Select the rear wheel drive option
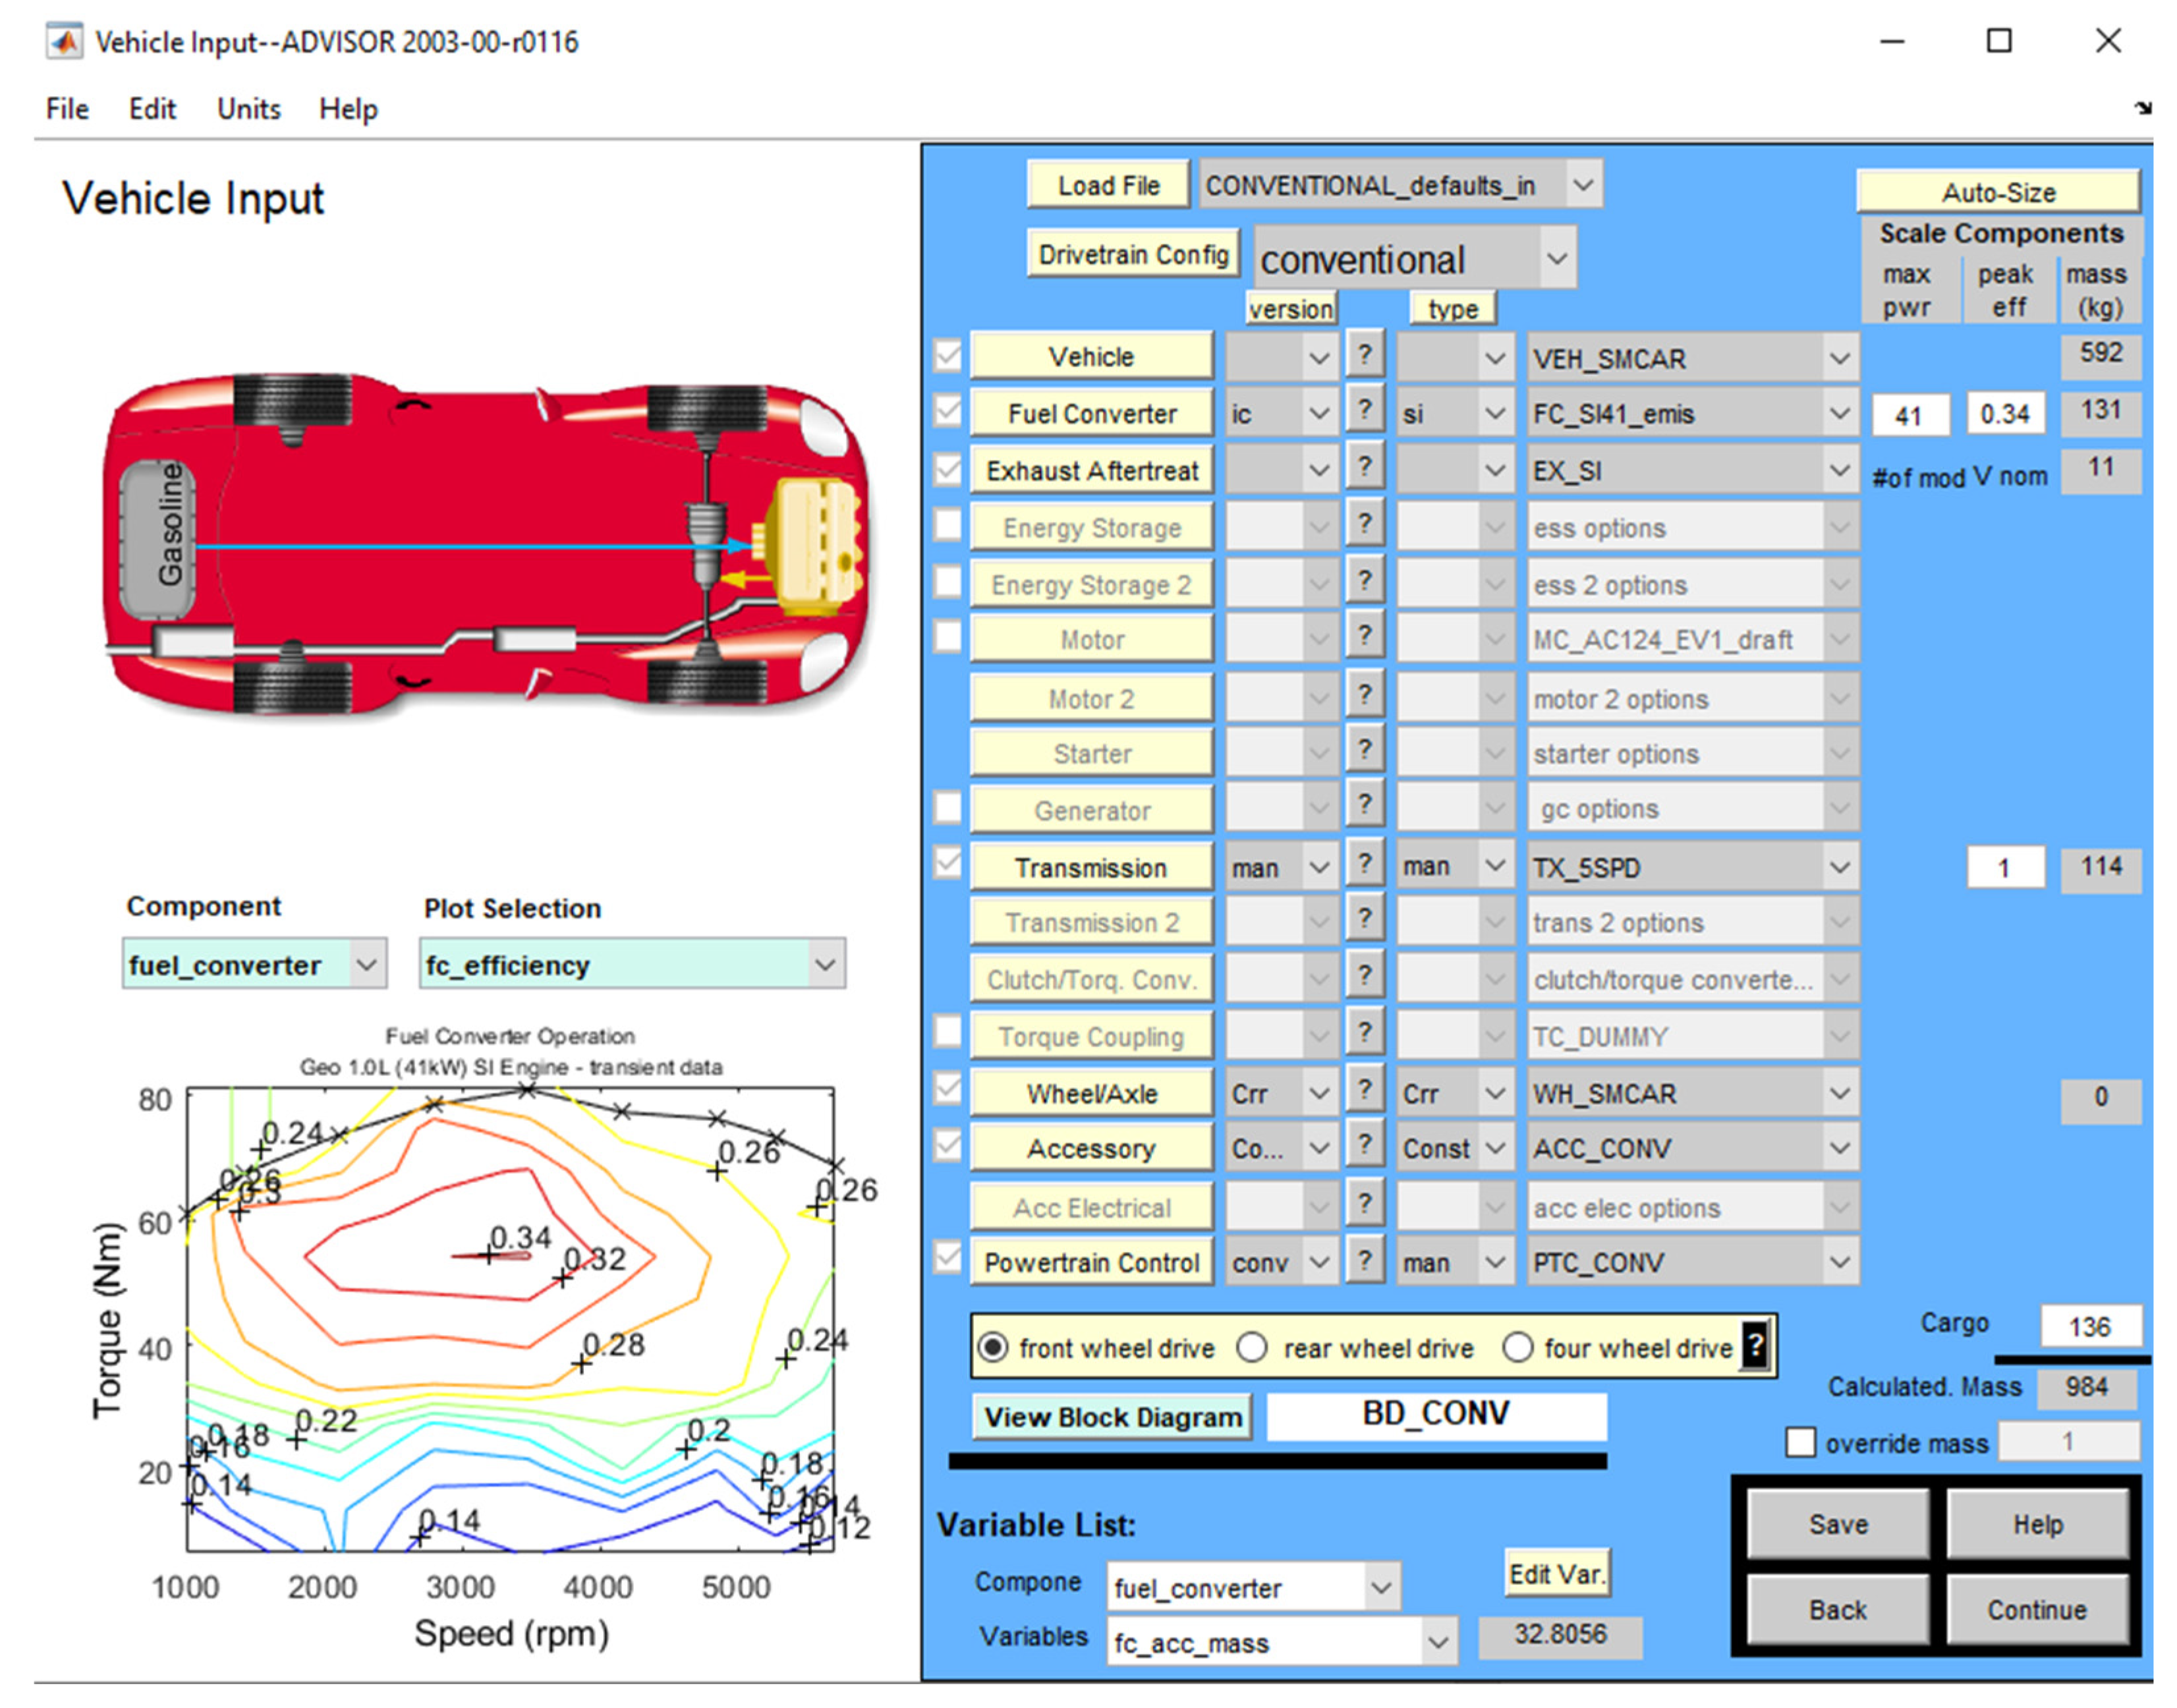The image size is (2177, 1708). [1252, 1347]
